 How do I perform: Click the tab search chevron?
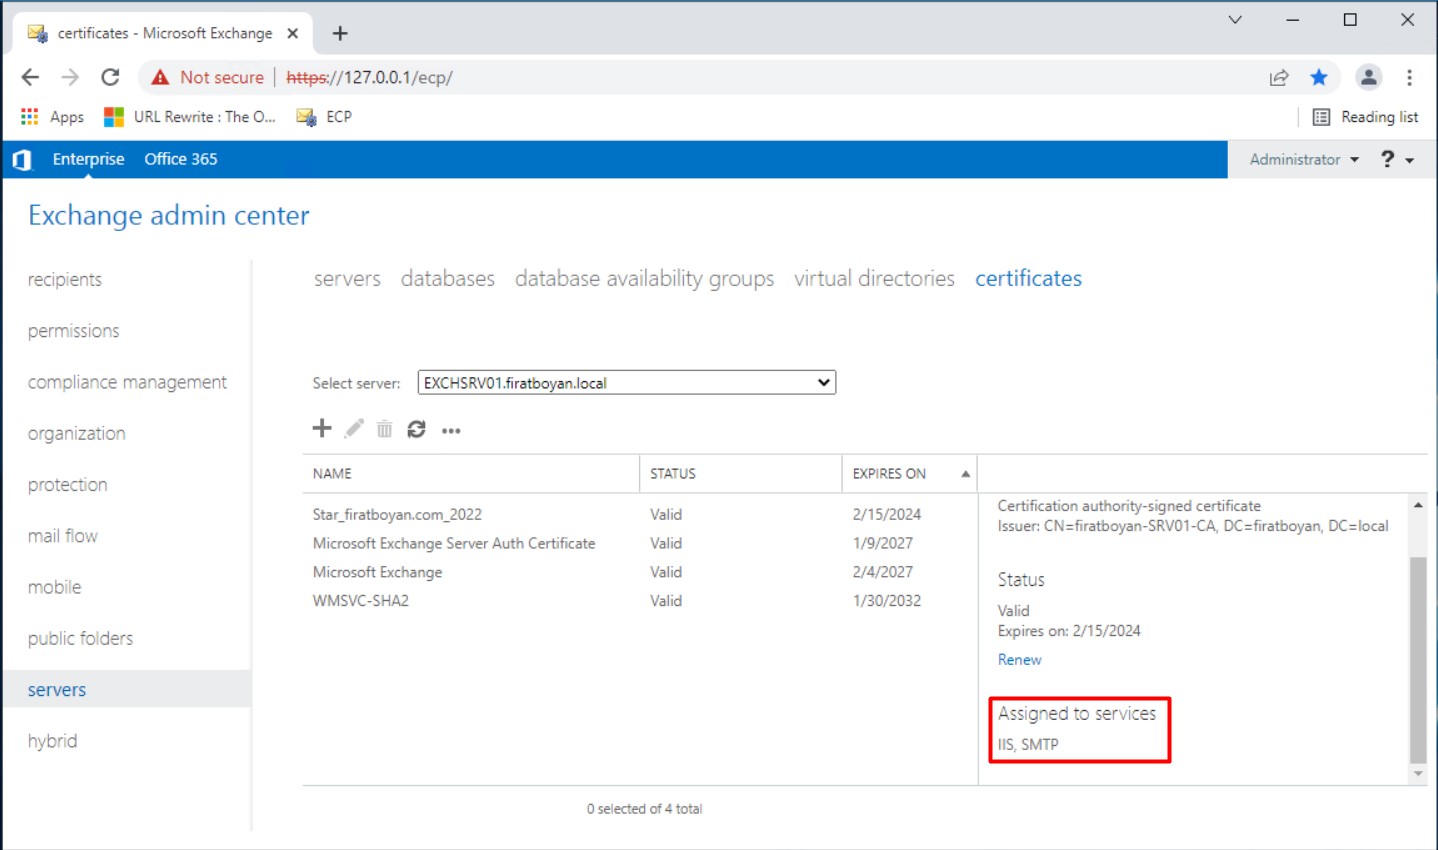[x=1235, y=19]
